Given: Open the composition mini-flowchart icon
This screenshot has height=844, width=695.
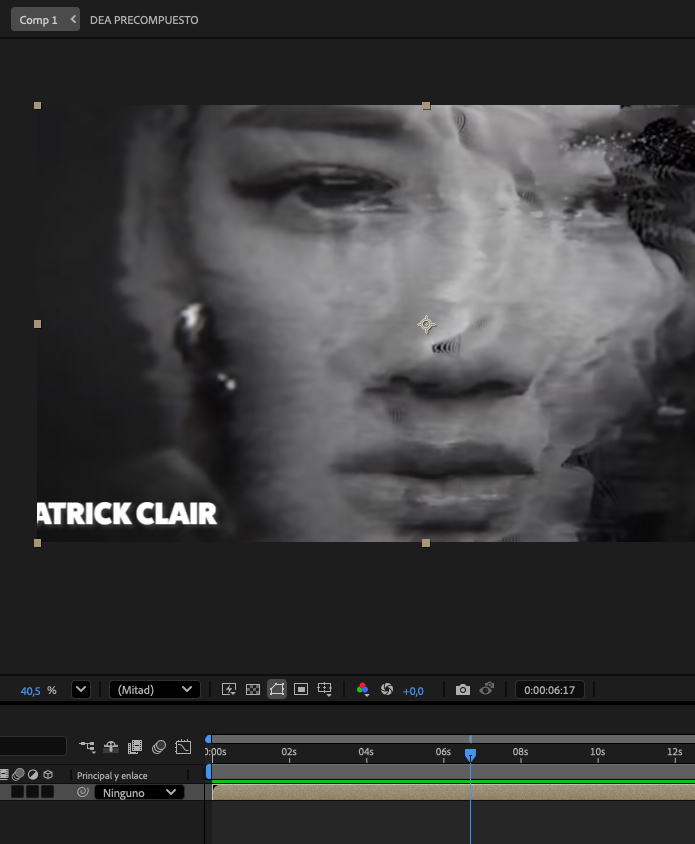Looking at the screenshot, I should (87, 747).
